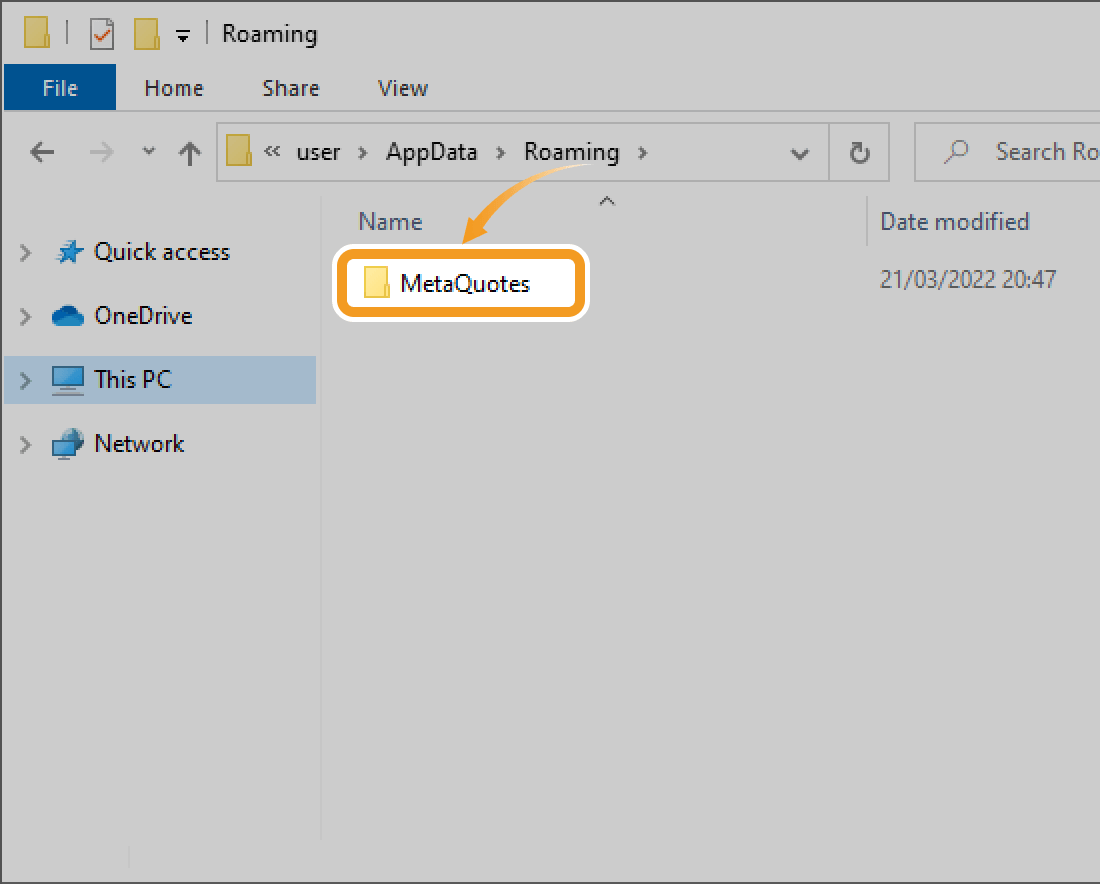Open the Share ribbon tab

pyautogui.click(x=290, y=88)
